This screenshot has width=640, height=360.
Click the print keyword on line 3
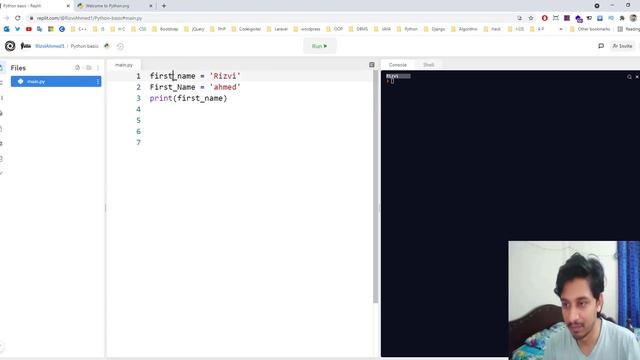(161, 98)
